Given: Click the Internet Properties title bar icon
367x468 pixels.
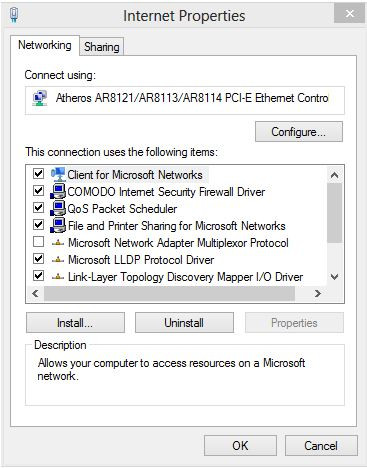Looking at the screenshot, I should point(14,15).
